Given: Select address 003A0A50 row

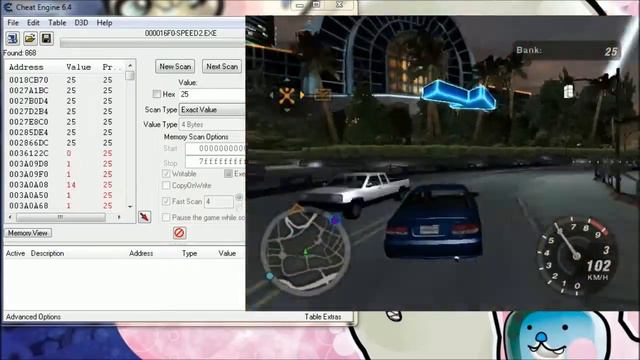Looking at the screenshot, I should click(65, 196).
